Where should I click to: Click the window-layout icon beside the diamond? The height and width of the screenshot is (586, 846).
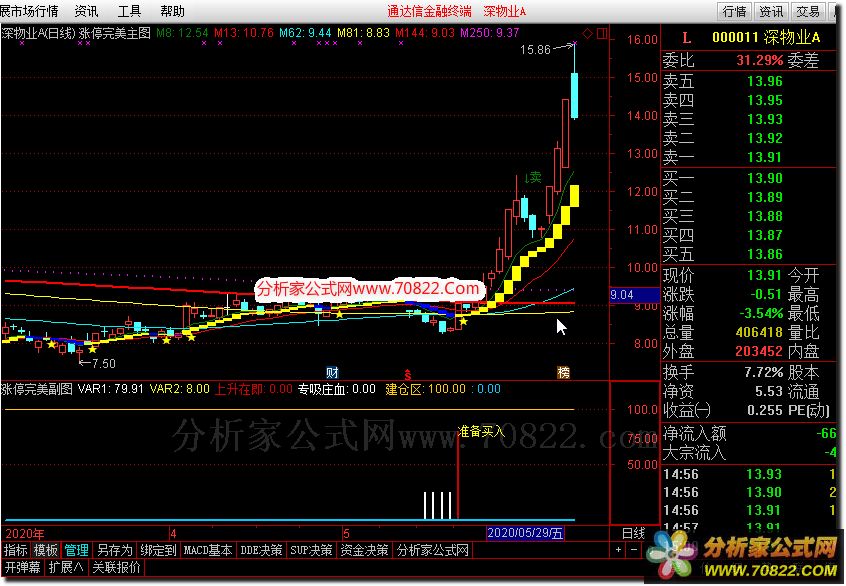tap(602, 33)
